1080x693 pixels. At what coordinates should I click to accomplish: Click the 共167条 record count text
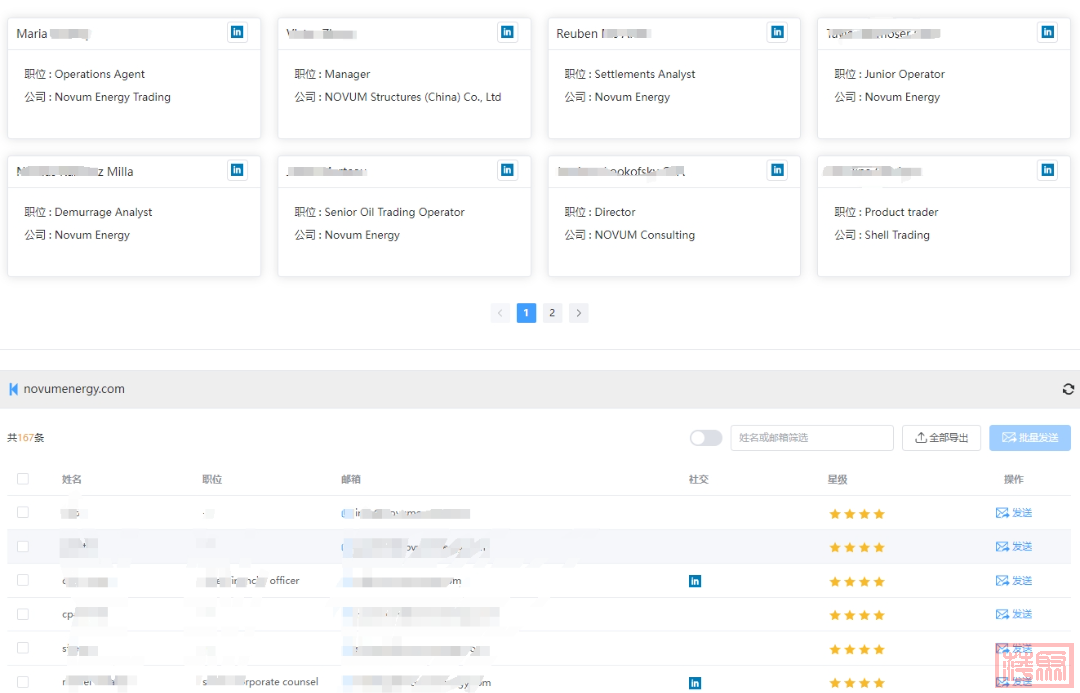point(25,438)
